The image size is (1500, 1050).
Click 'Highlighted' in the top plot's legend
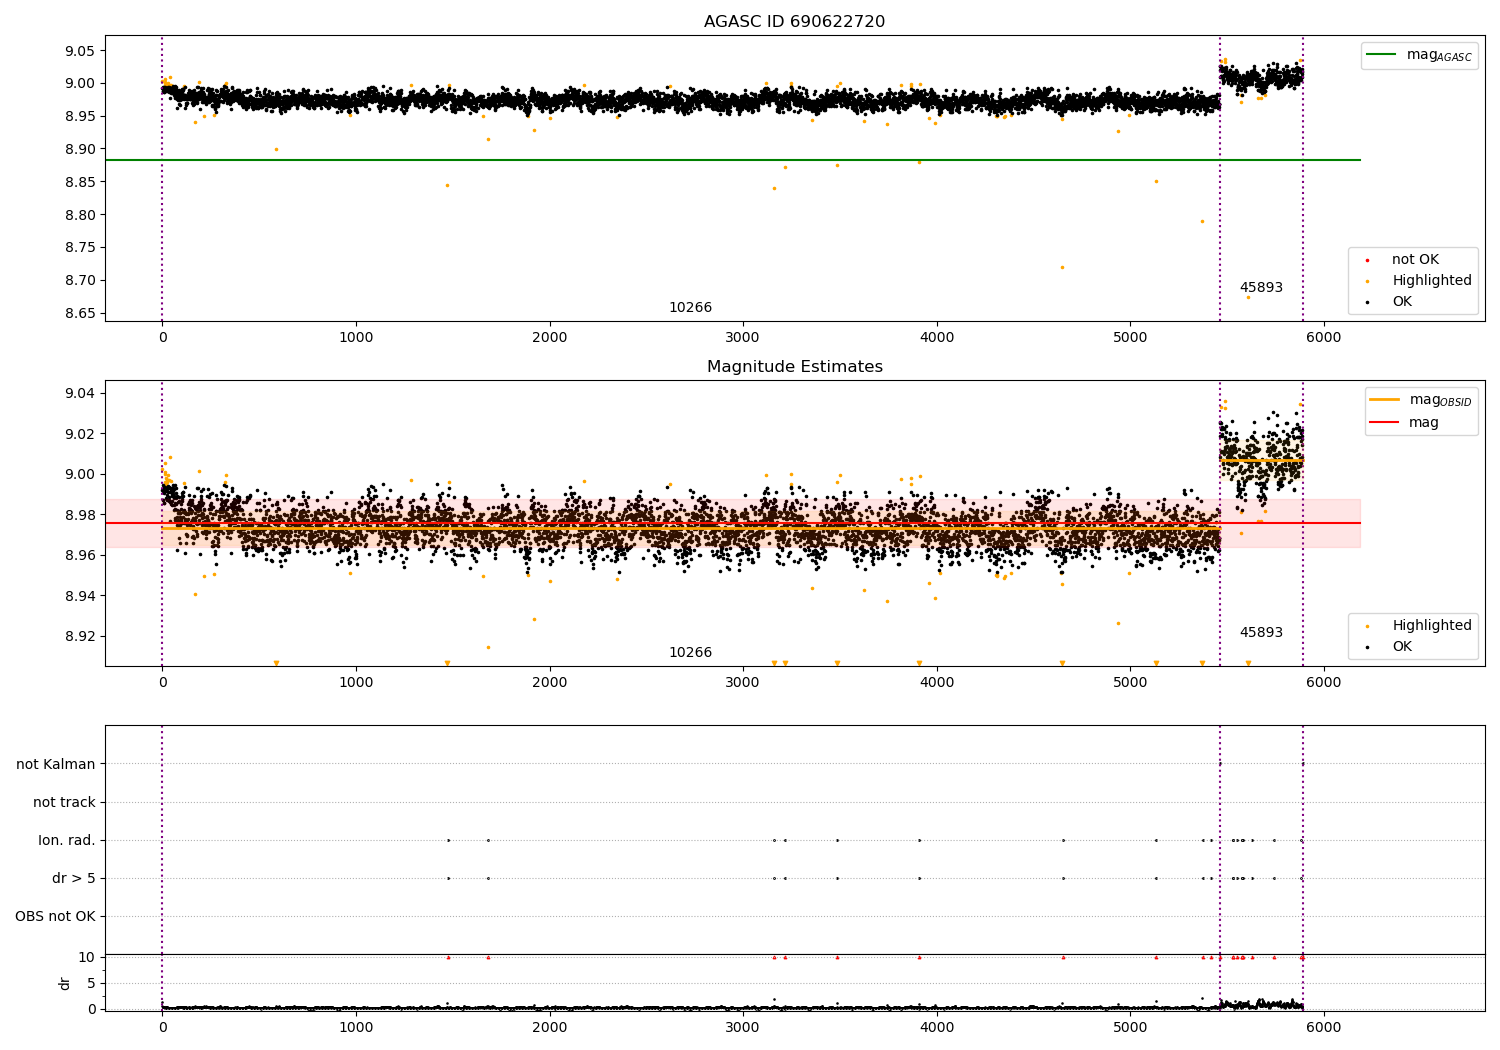coord(1431,281)
